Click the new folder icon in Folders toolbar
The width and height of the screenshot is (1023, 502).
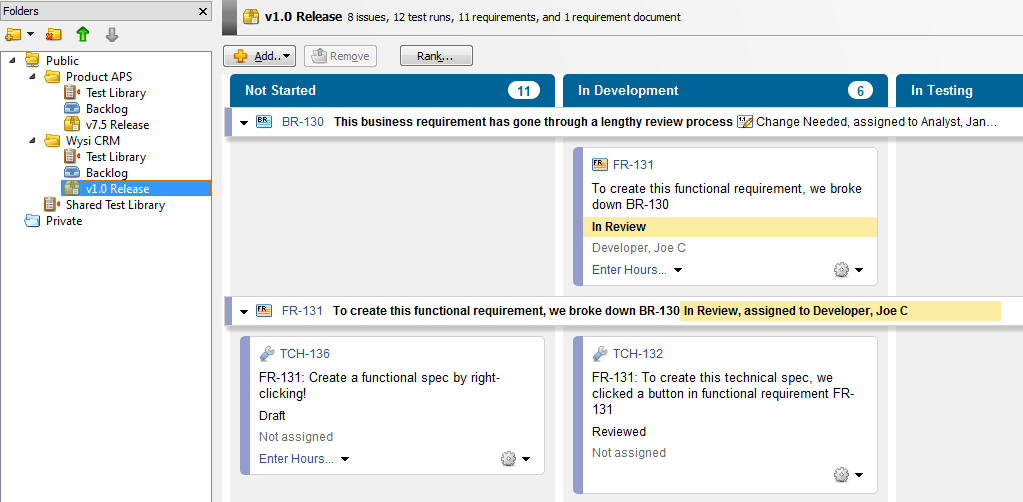(x=14, y=35)
